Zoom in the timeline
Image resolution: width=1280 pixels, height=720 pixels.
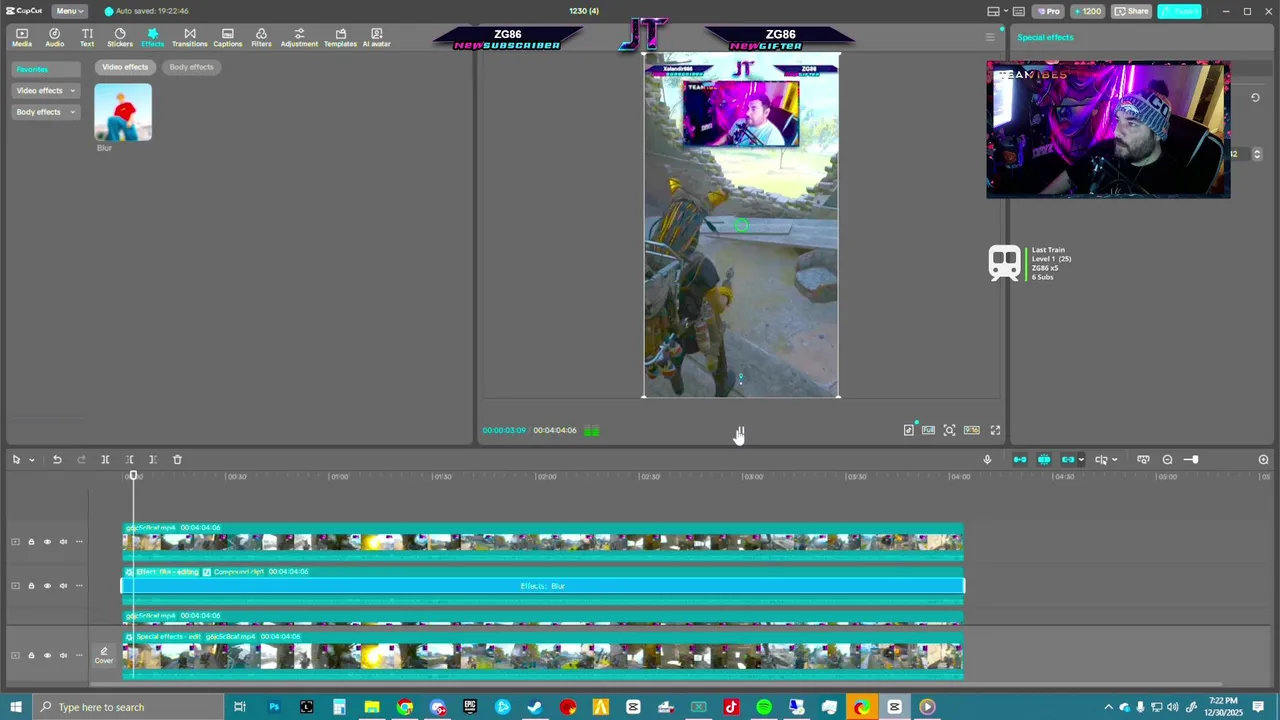[1263, 460]
